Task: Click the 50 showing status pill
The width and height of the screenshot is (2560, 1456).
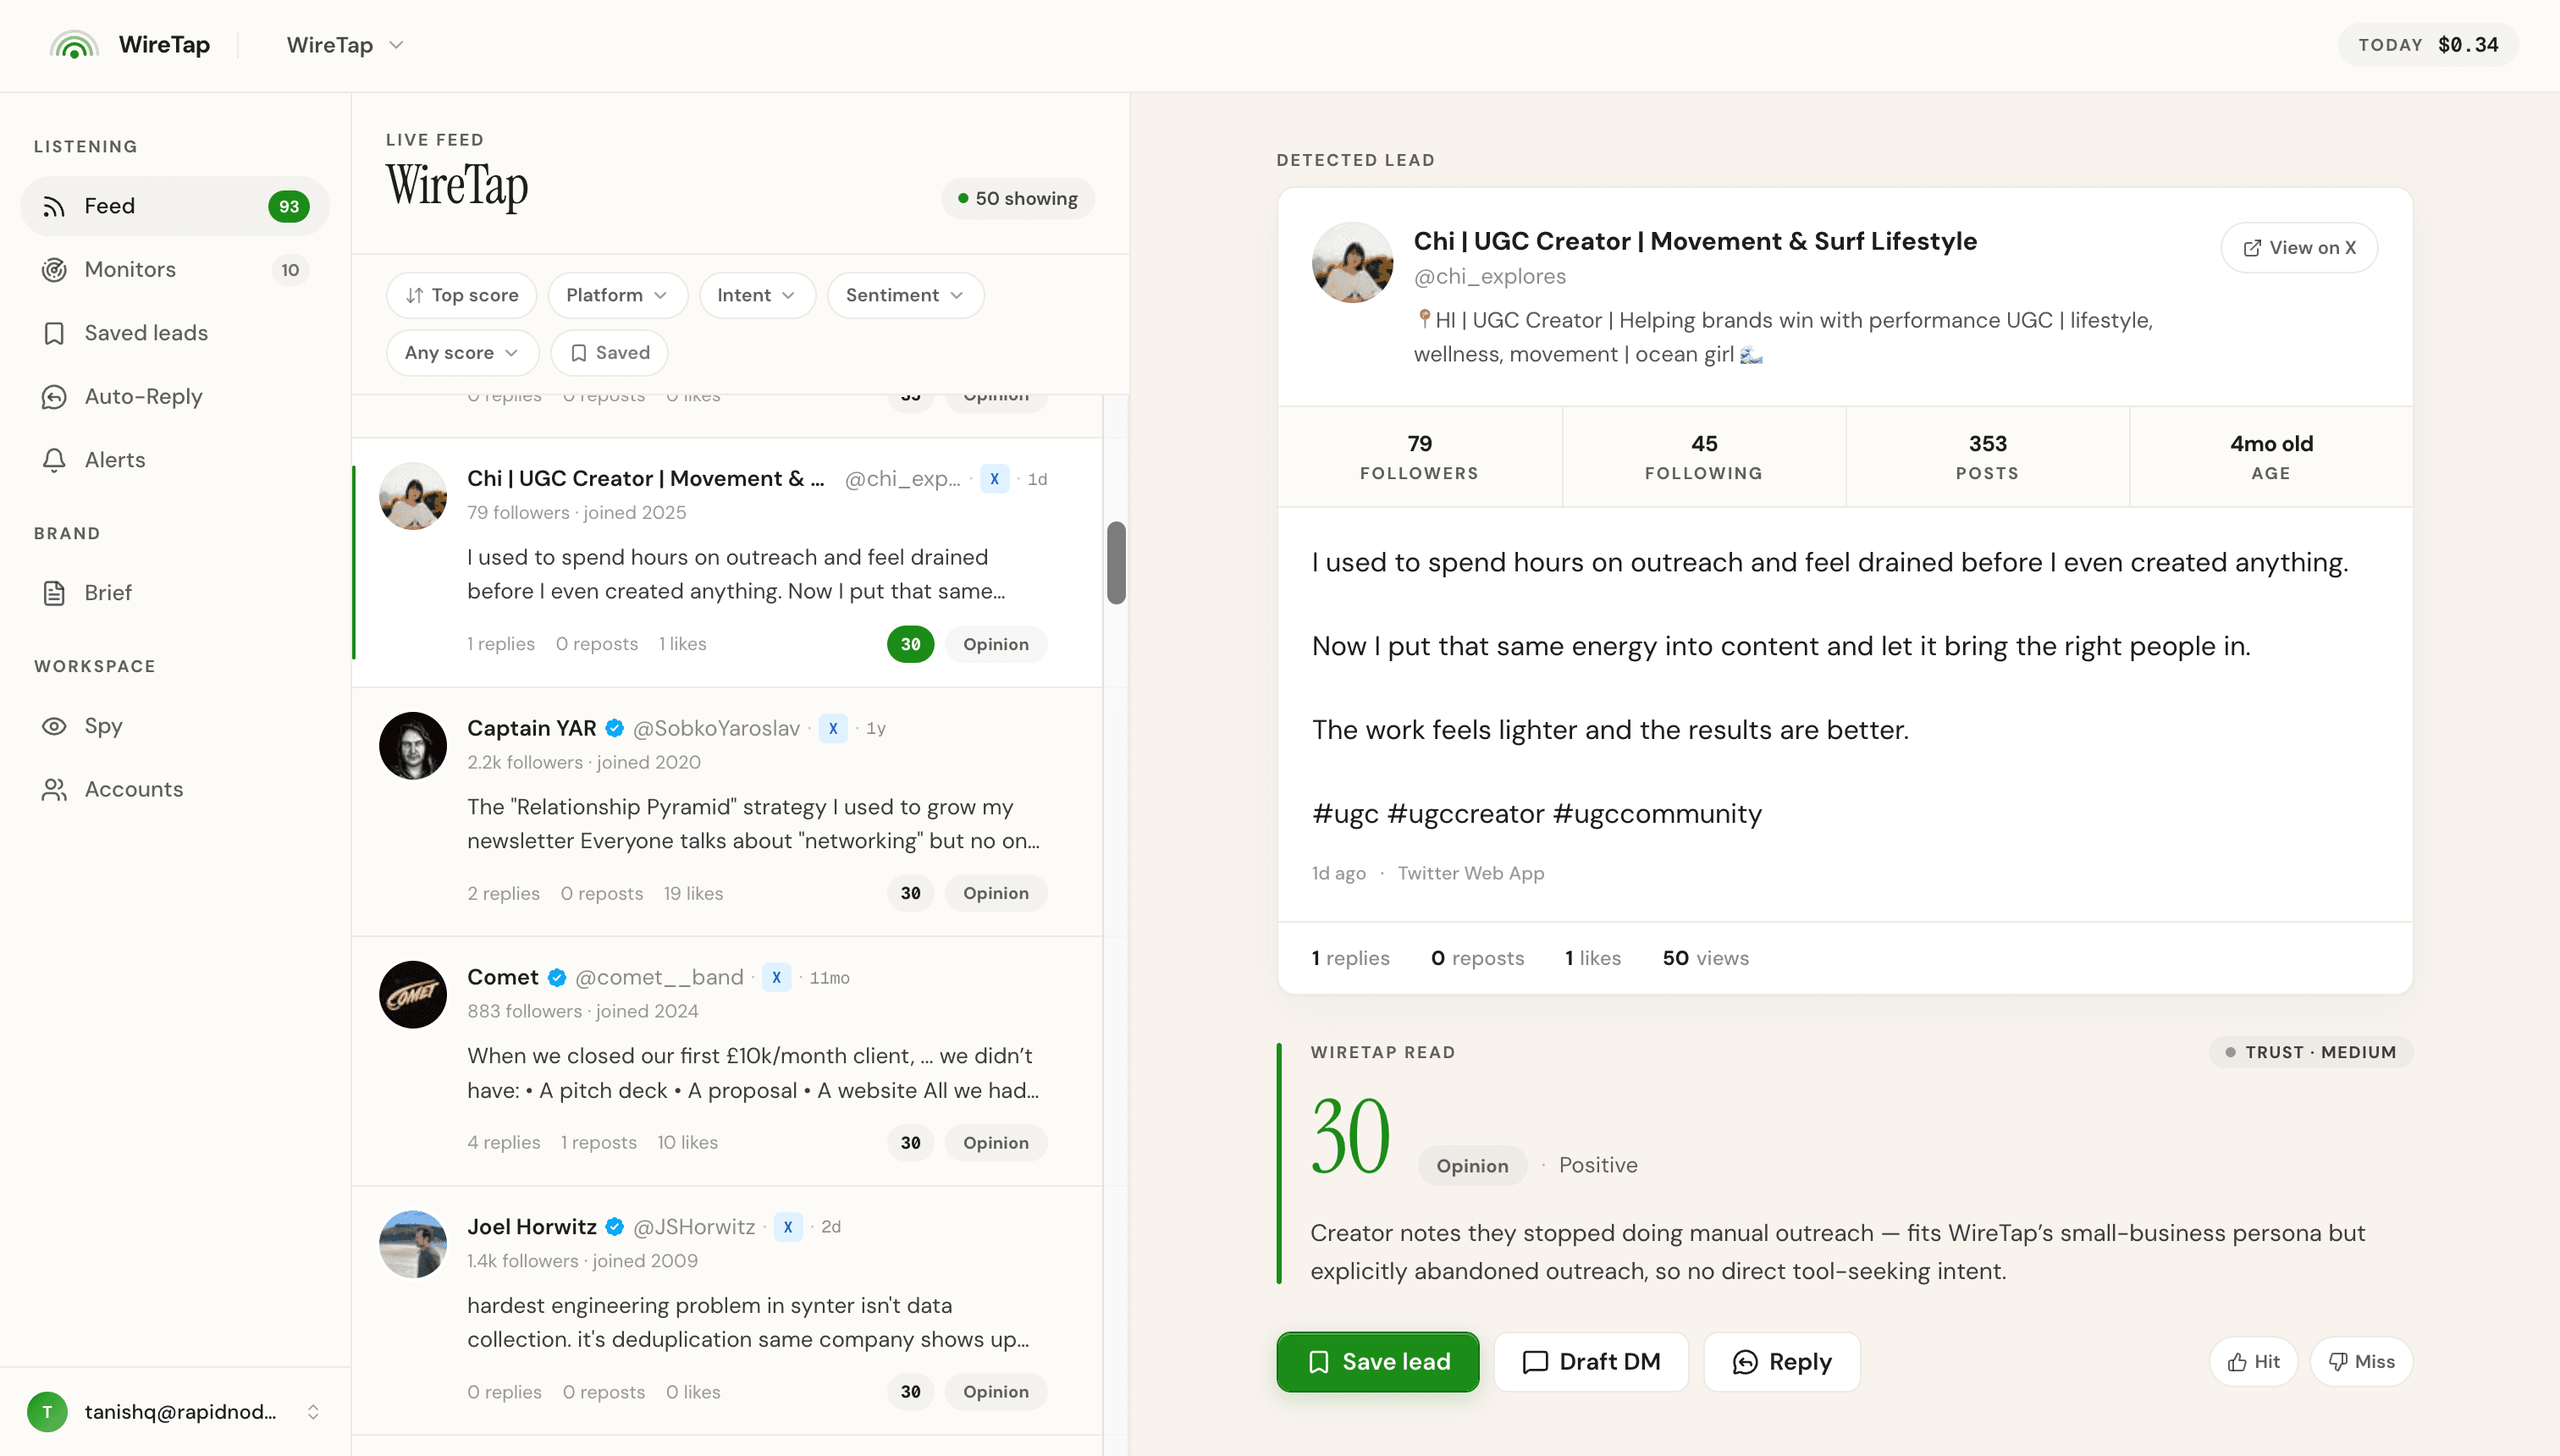Action: (1018, 199)
